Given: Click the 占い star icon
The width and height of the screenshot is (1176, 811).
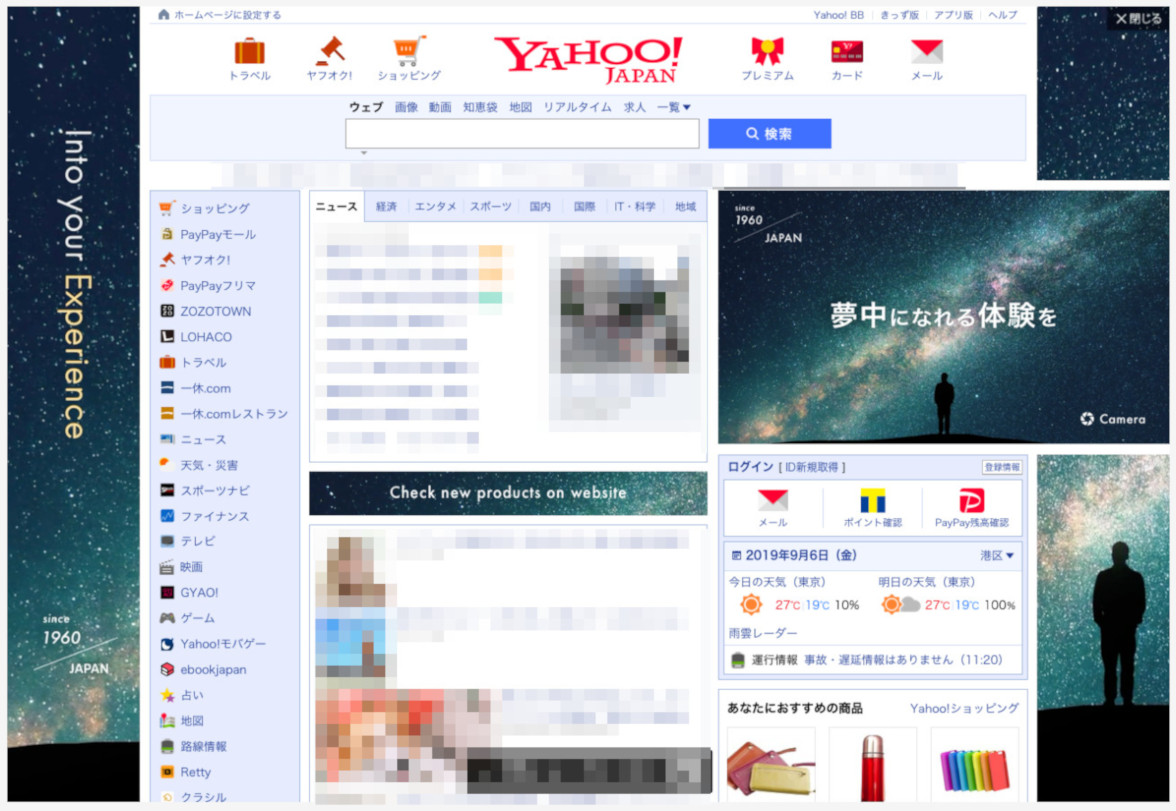Looking at the screenshot, I should [167, 695].
